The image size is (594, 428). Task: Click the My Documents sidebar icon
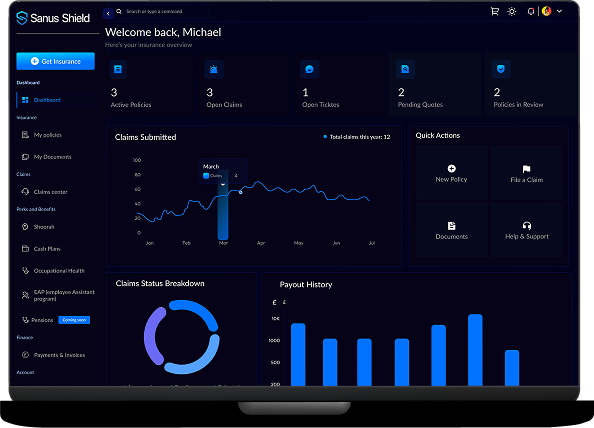(x=25, y=157)
